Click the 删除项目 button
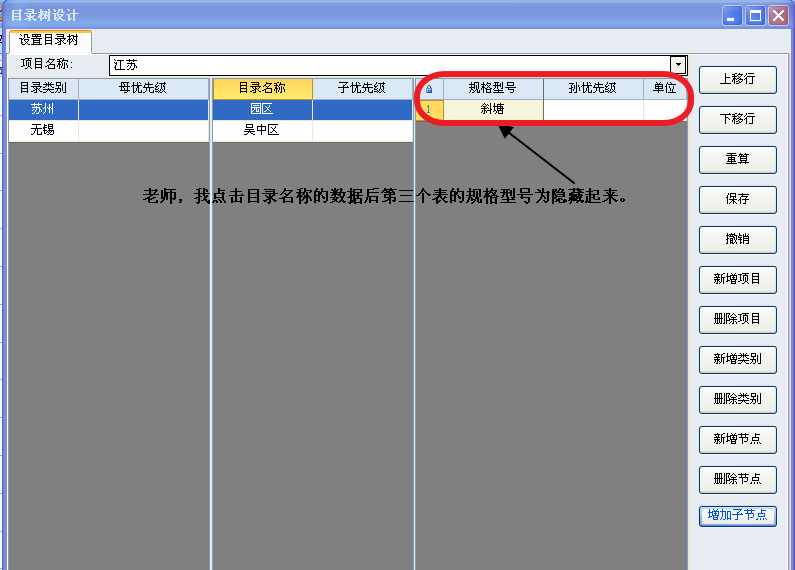The height and width of the screenshot is (570, 795). 737,320
